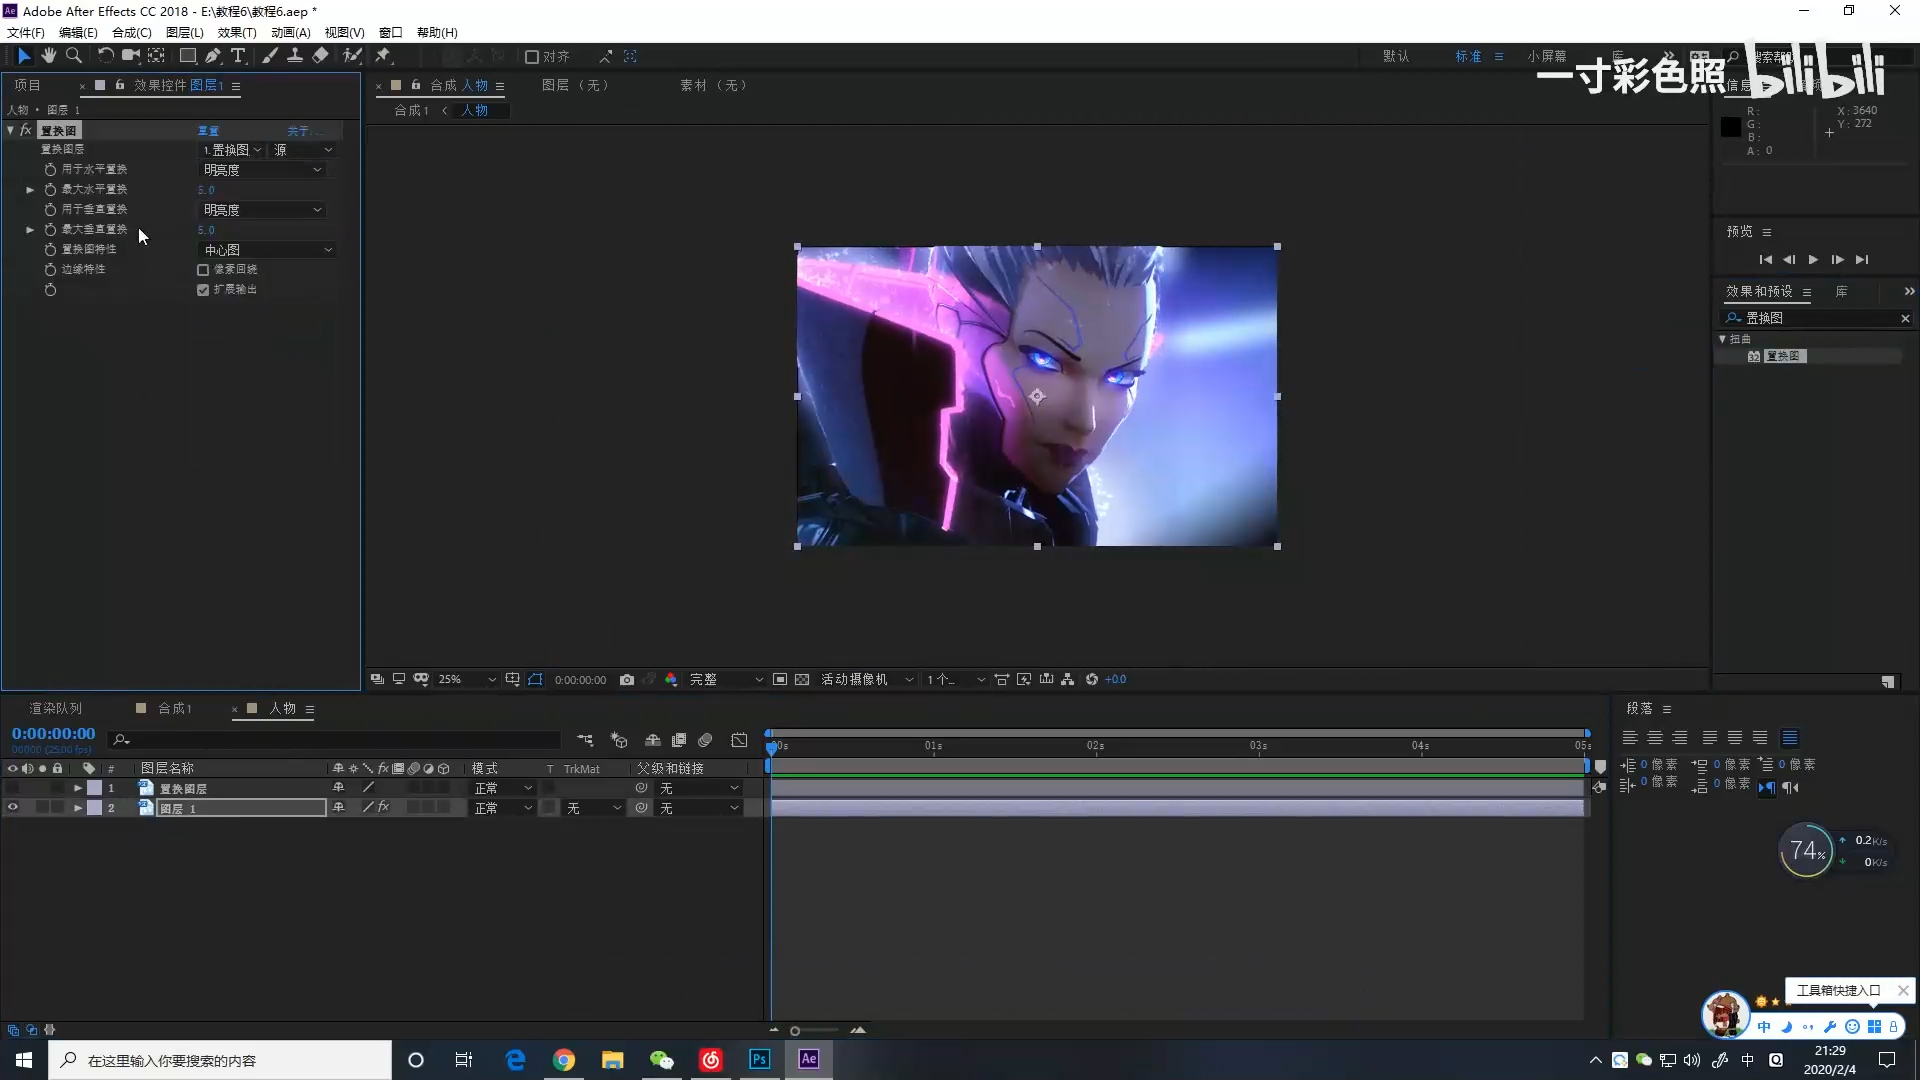Show the 置换图层 layer visibility
The width and height of the screenshot is (1920, 1080).
[x=13, y=788]
